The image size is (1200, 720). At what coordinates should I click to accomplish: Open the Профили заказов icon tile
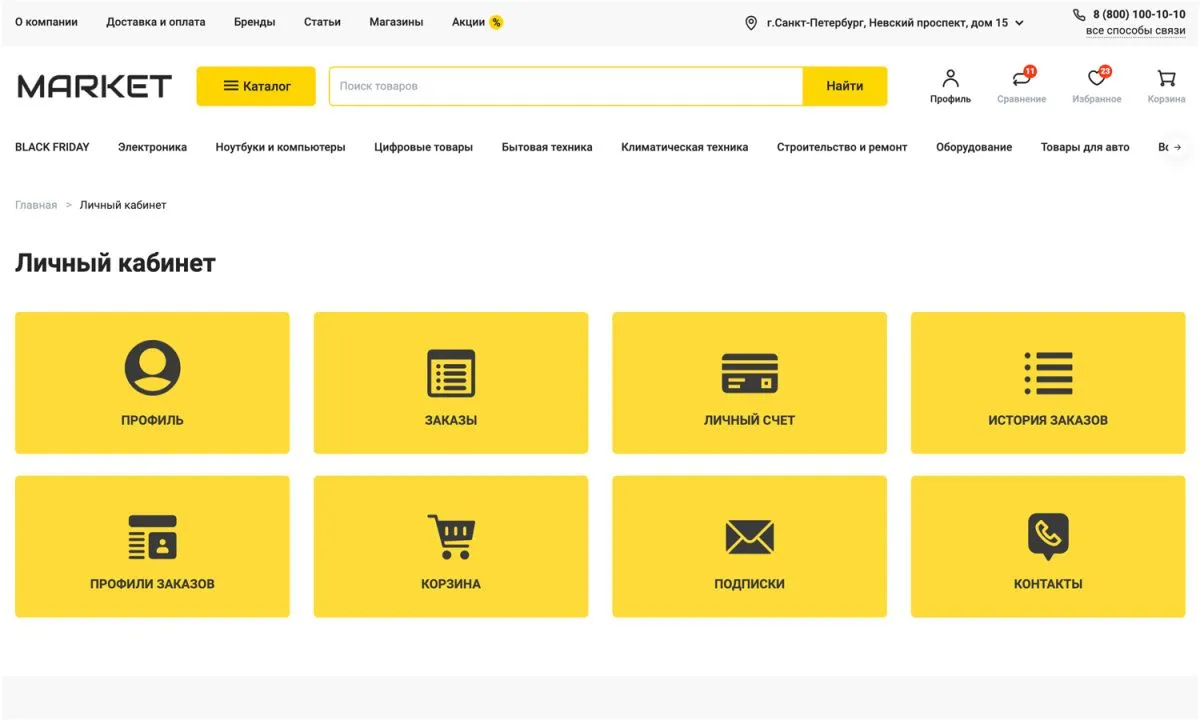click(x=152, y=538)
